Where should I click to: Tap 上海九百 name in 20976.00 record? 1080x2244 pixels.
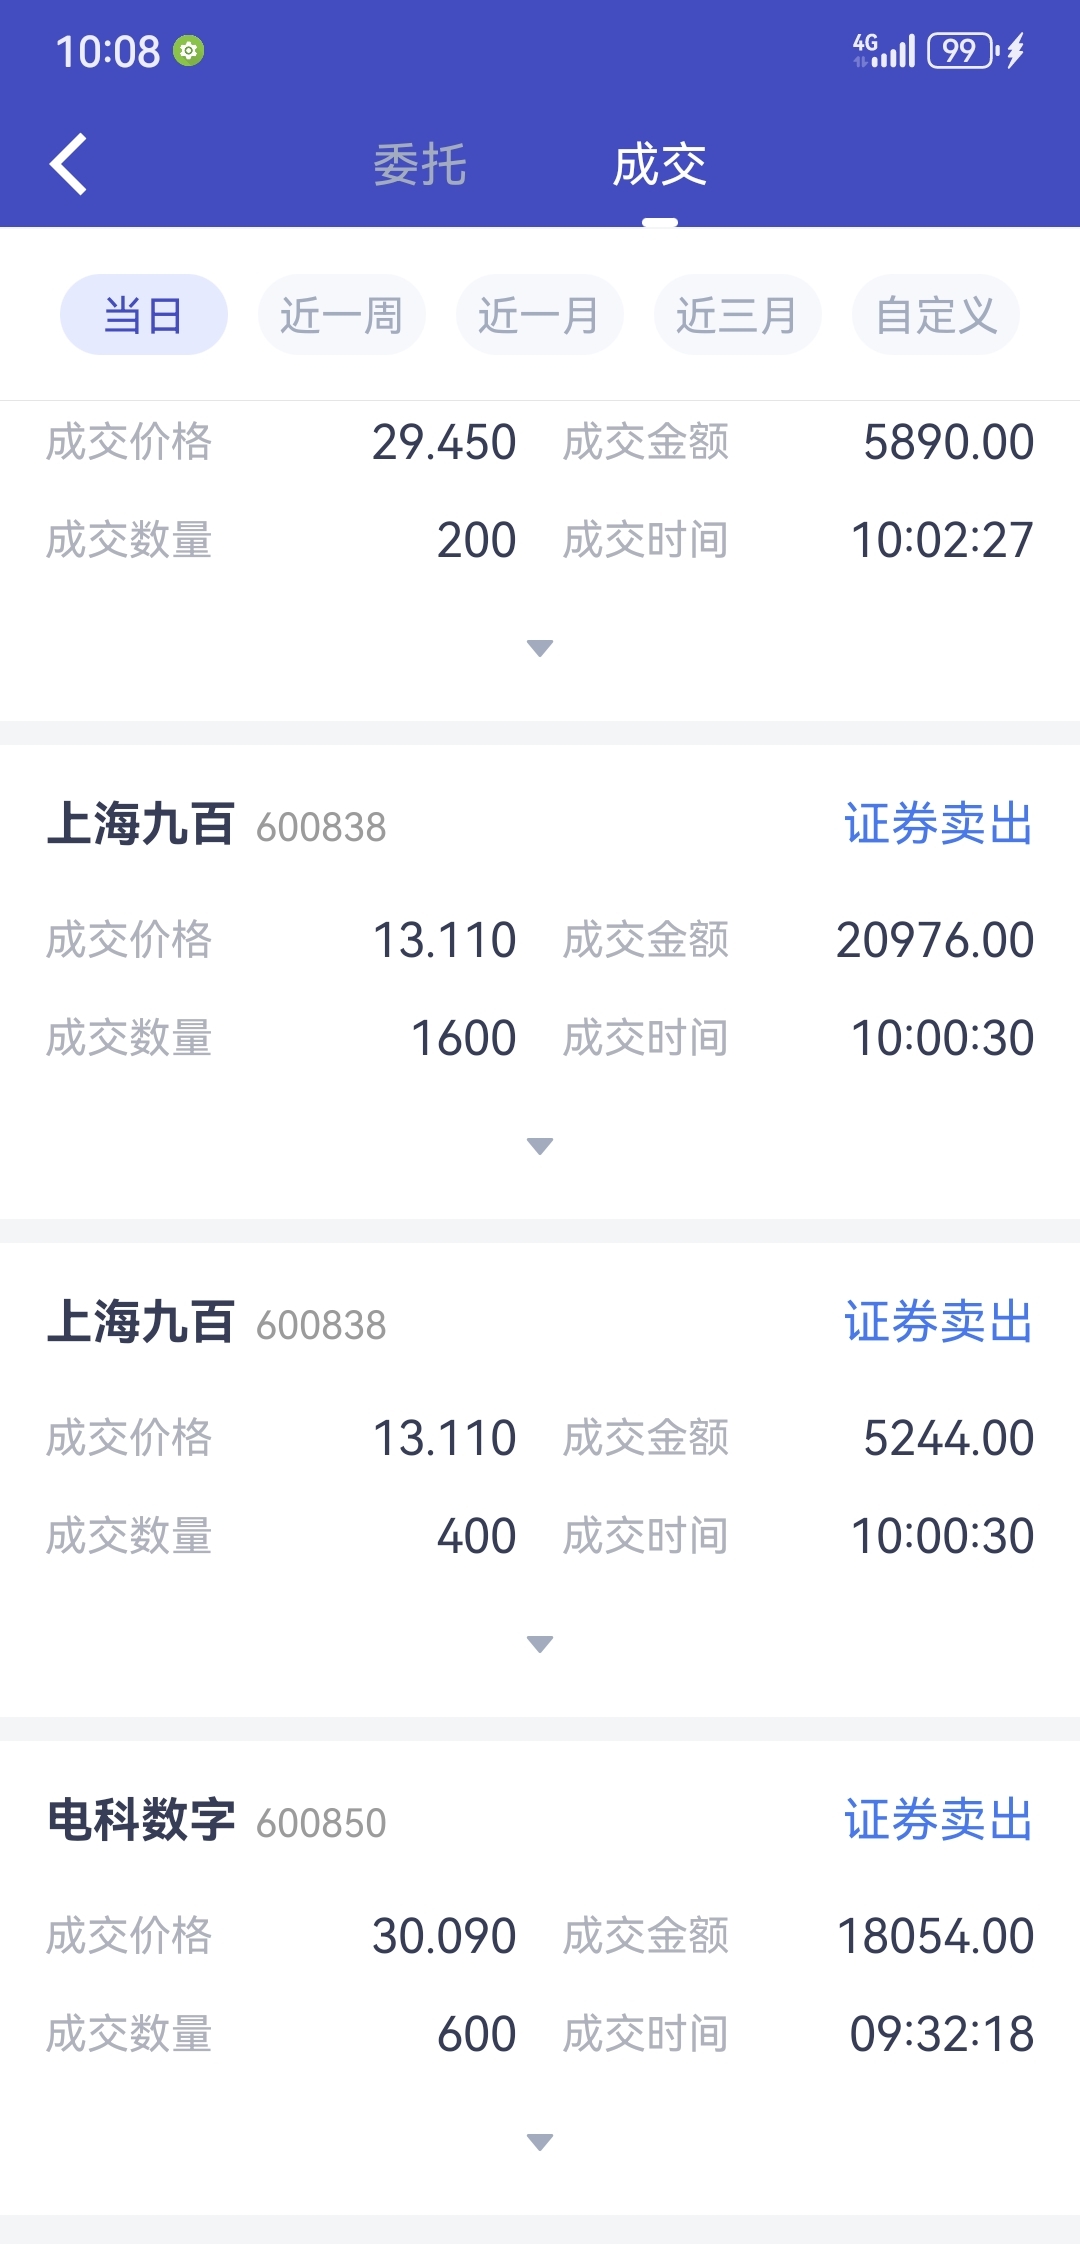point(141,825)
